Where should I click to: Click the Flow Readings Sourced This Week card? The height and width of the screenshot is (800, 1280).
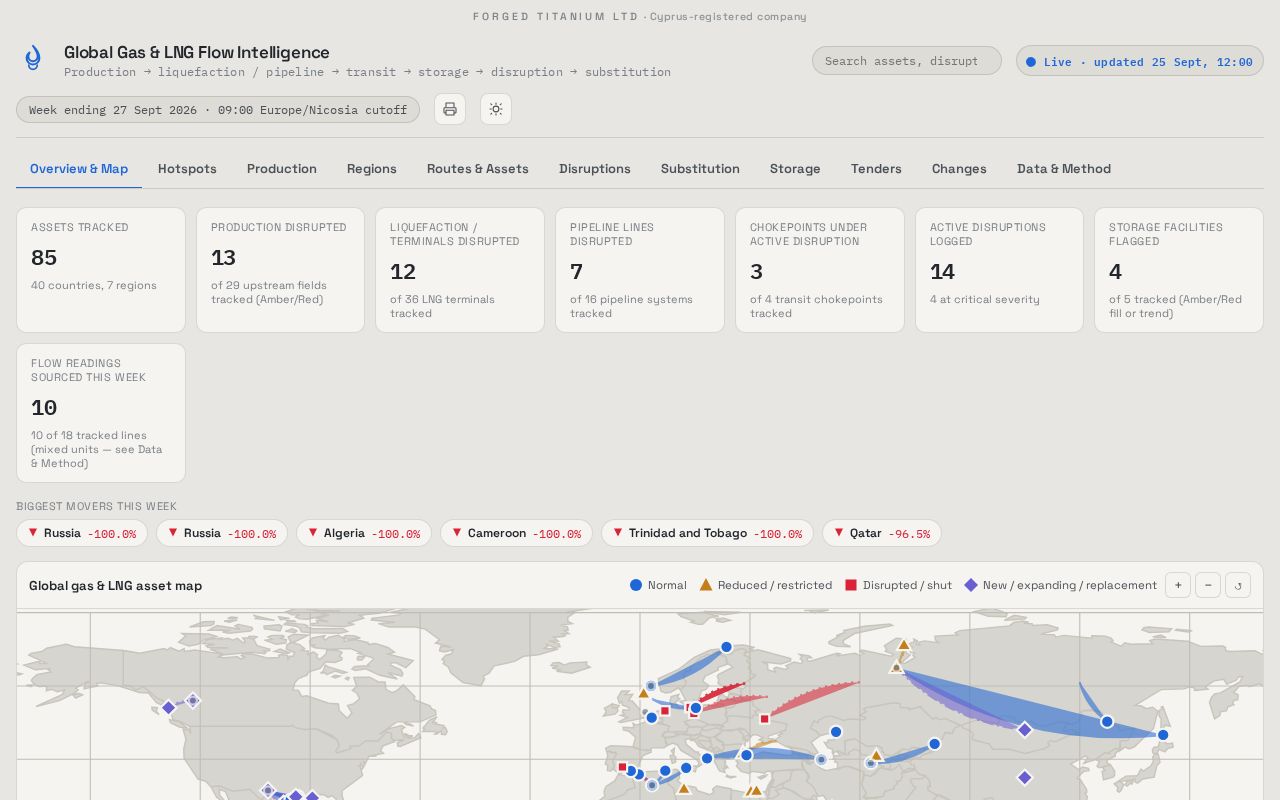coord(101,413)
